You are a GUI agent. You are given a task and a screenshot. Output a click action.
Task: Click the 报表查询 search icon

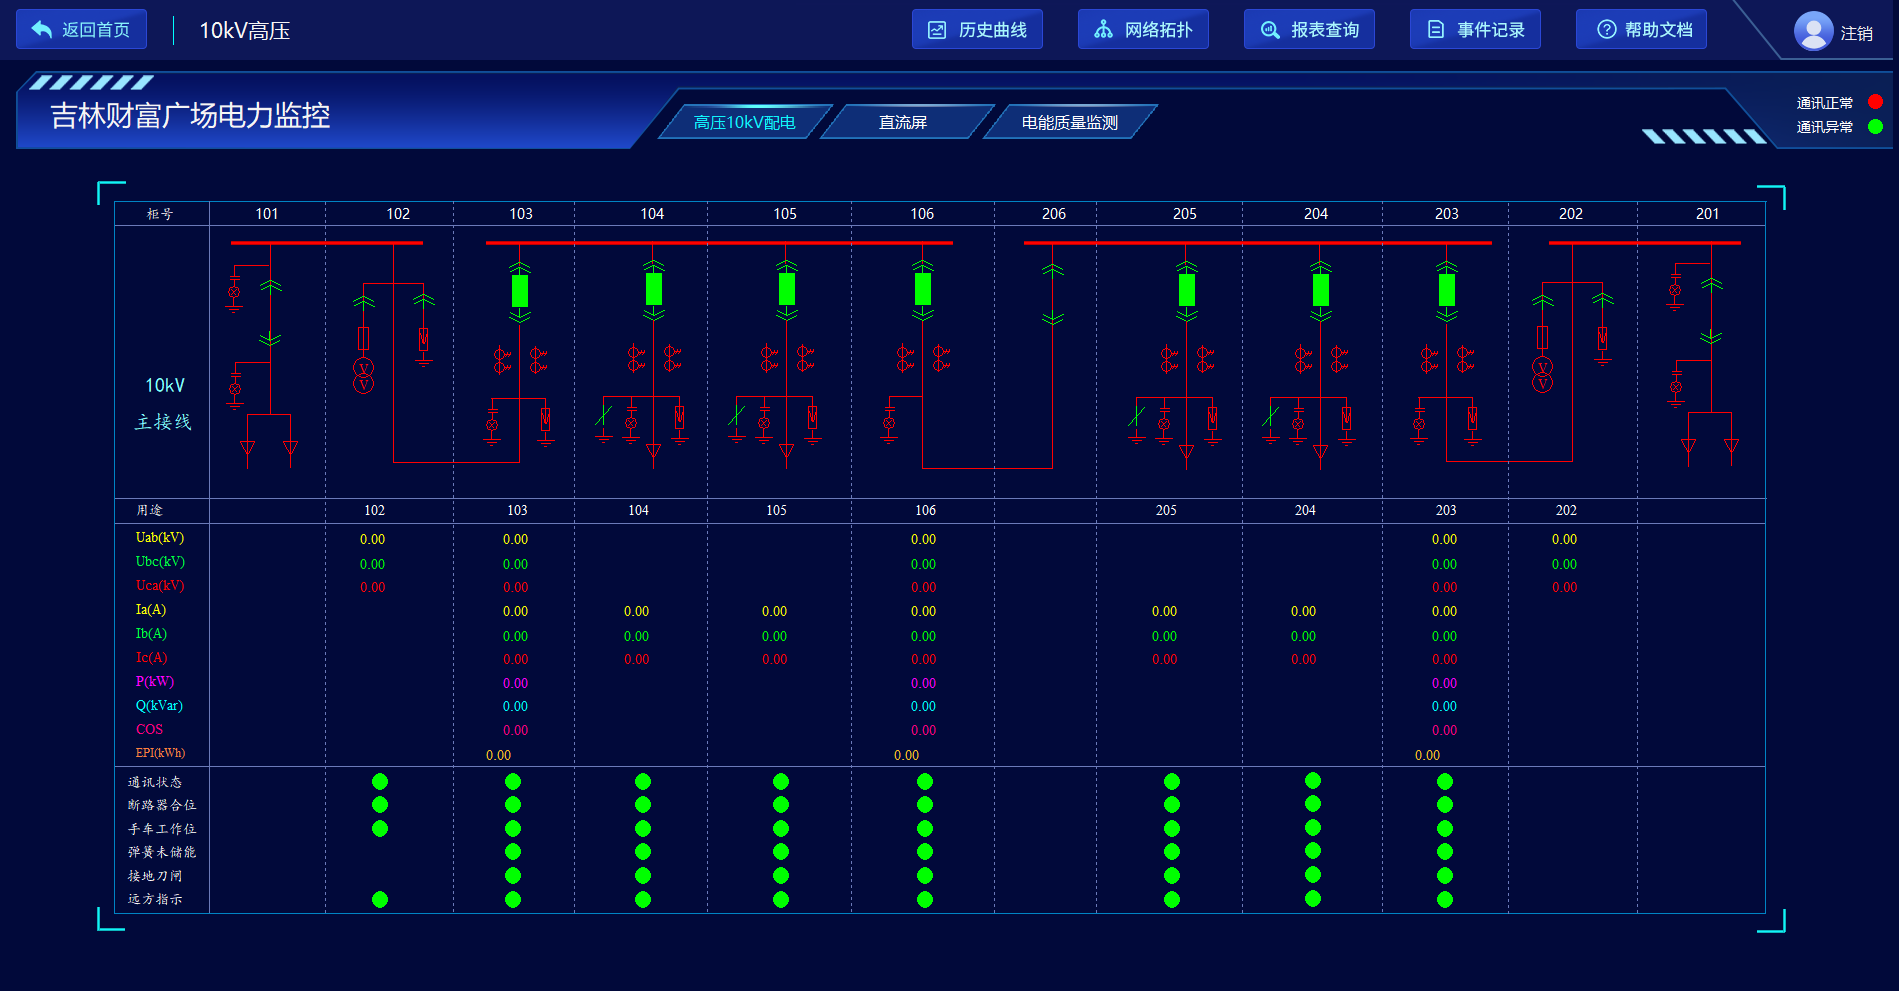point(1269,30)
